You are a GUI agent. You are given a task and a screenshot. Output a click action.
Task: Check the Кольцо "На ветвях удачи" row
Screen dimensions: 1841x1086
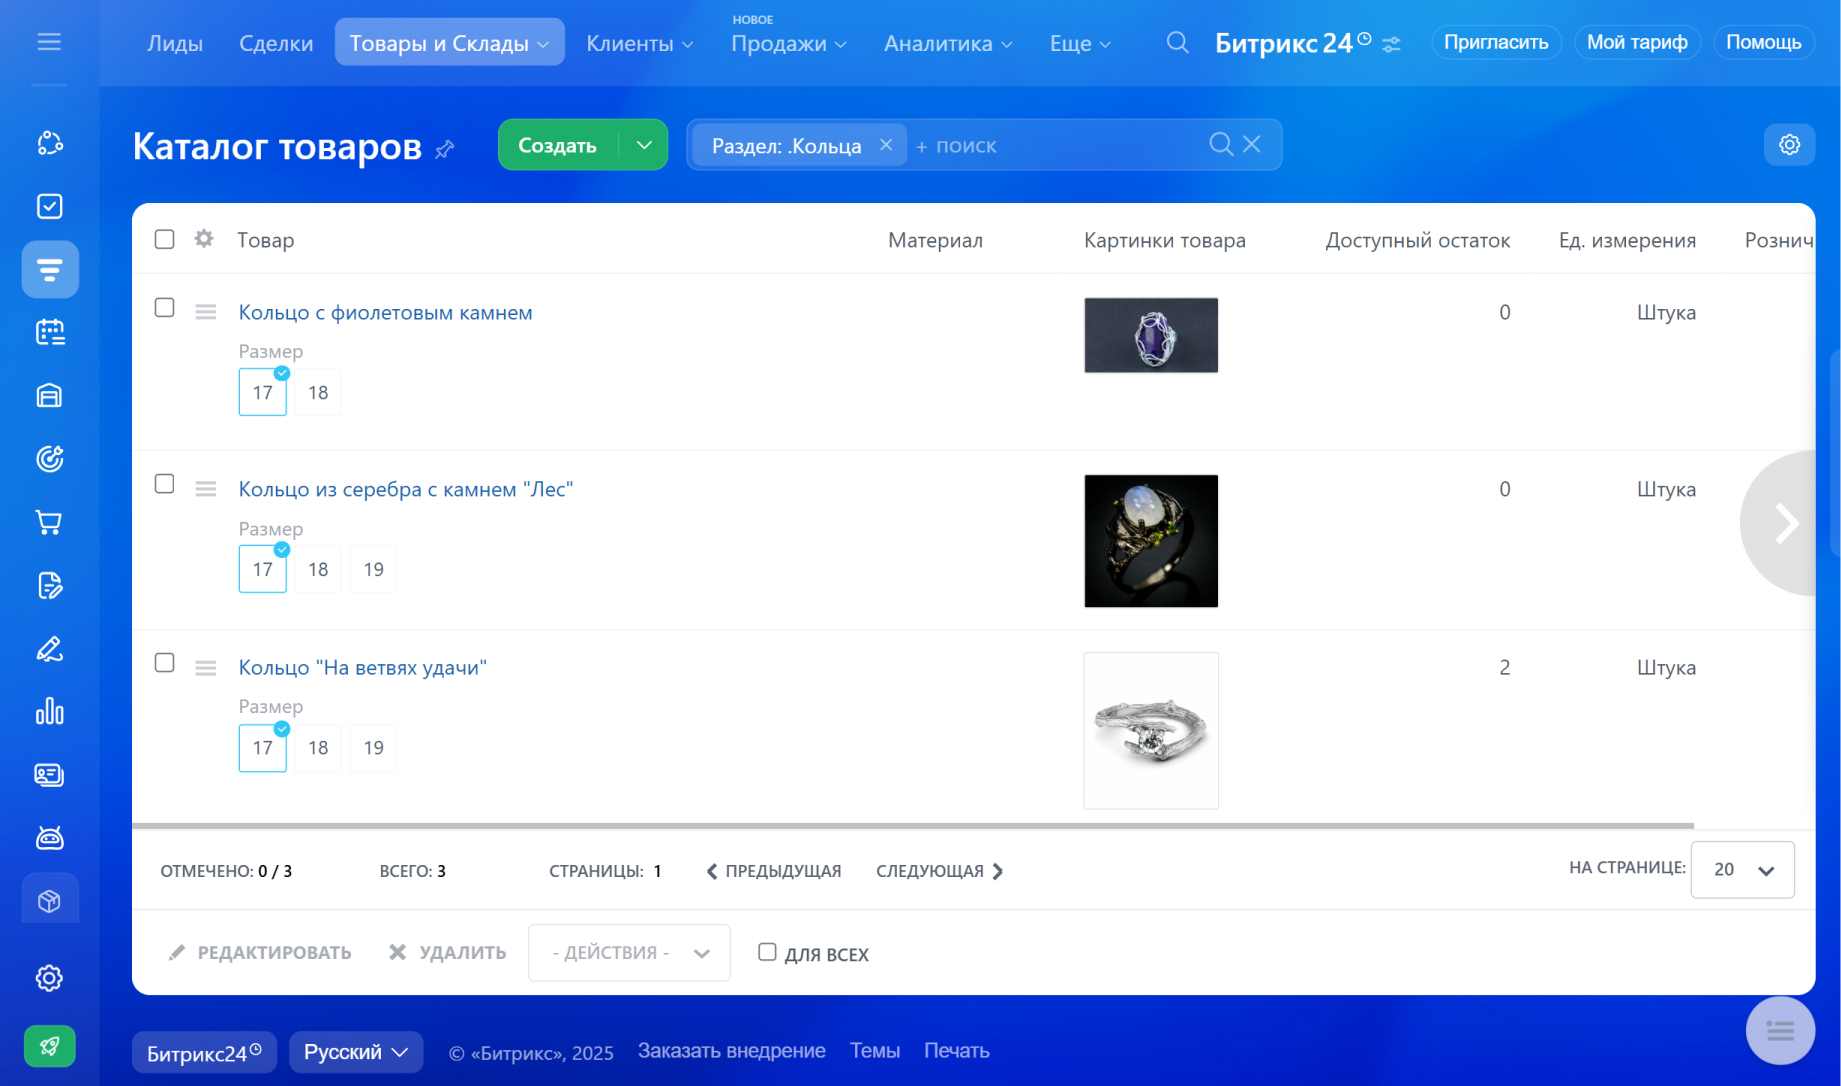click(165, 663)
